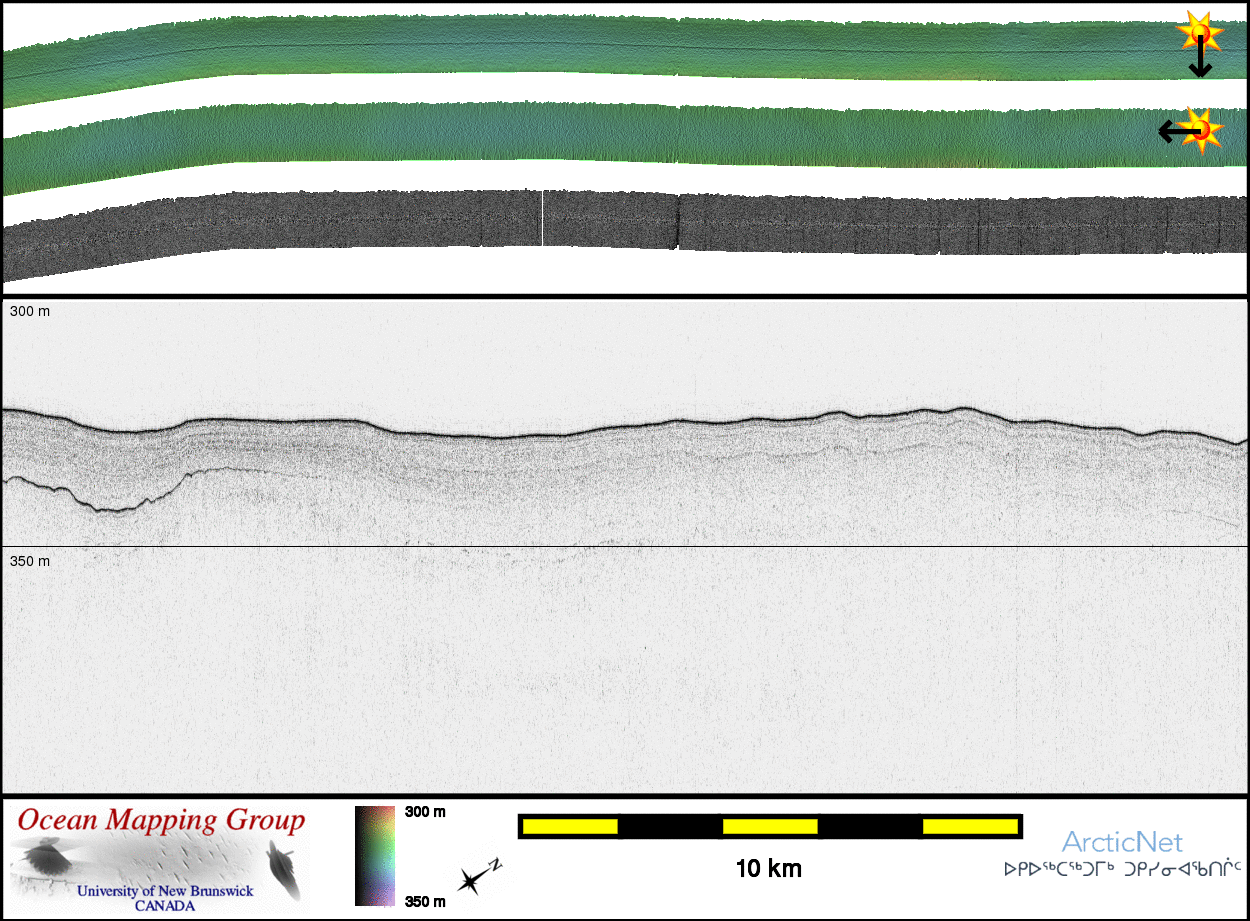Click the white vertical gap in grayscale backscatter strip

pos(542,218)
